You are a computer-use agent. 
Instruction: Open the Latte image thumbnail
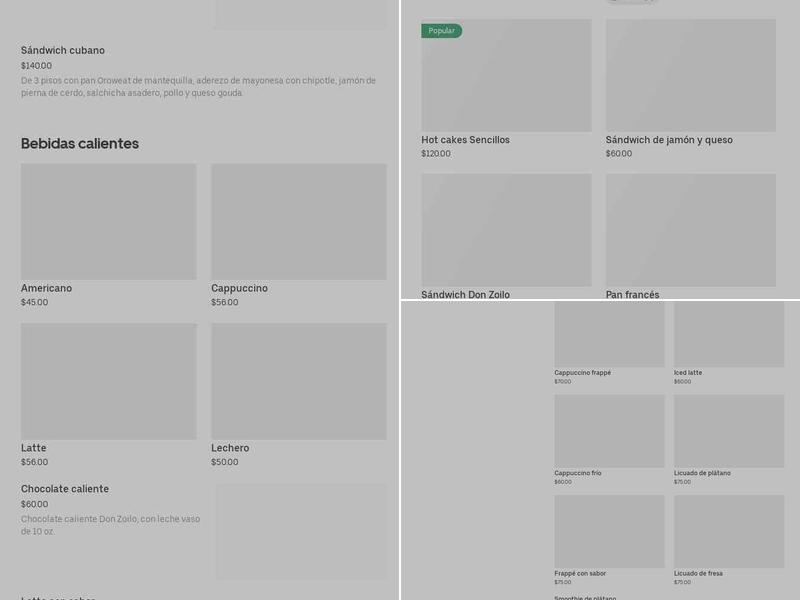click(108, 381)
